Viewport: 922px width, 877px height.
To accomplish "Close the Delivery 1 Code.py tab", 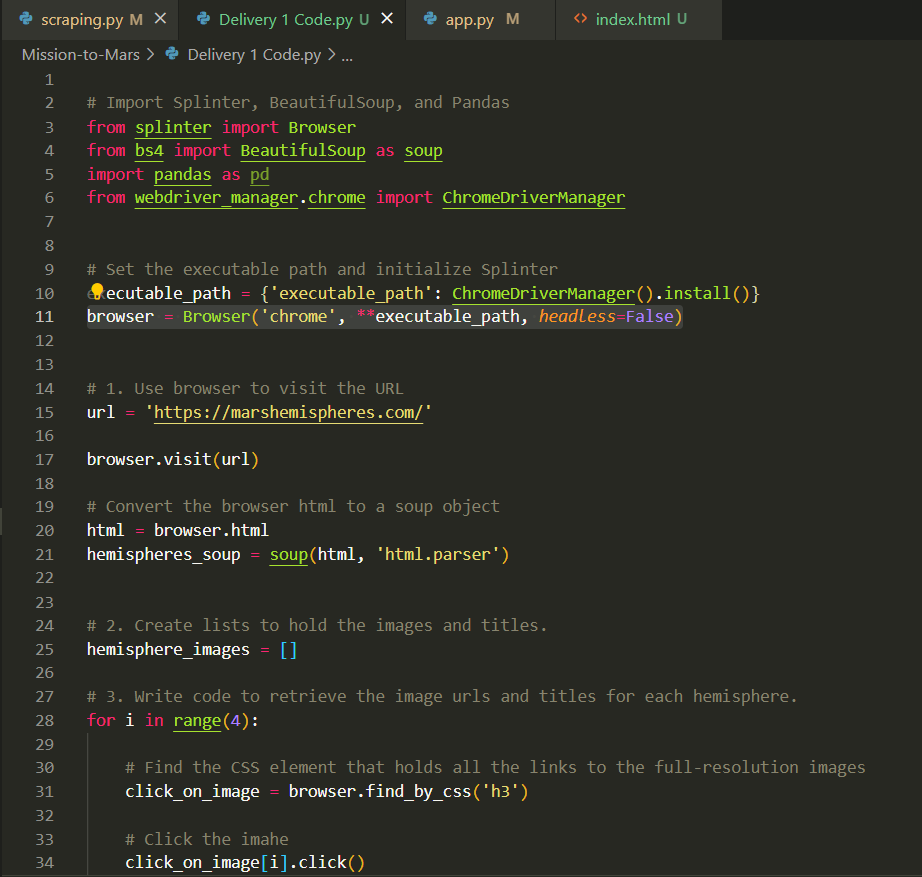I will click(x=387, y=19).
